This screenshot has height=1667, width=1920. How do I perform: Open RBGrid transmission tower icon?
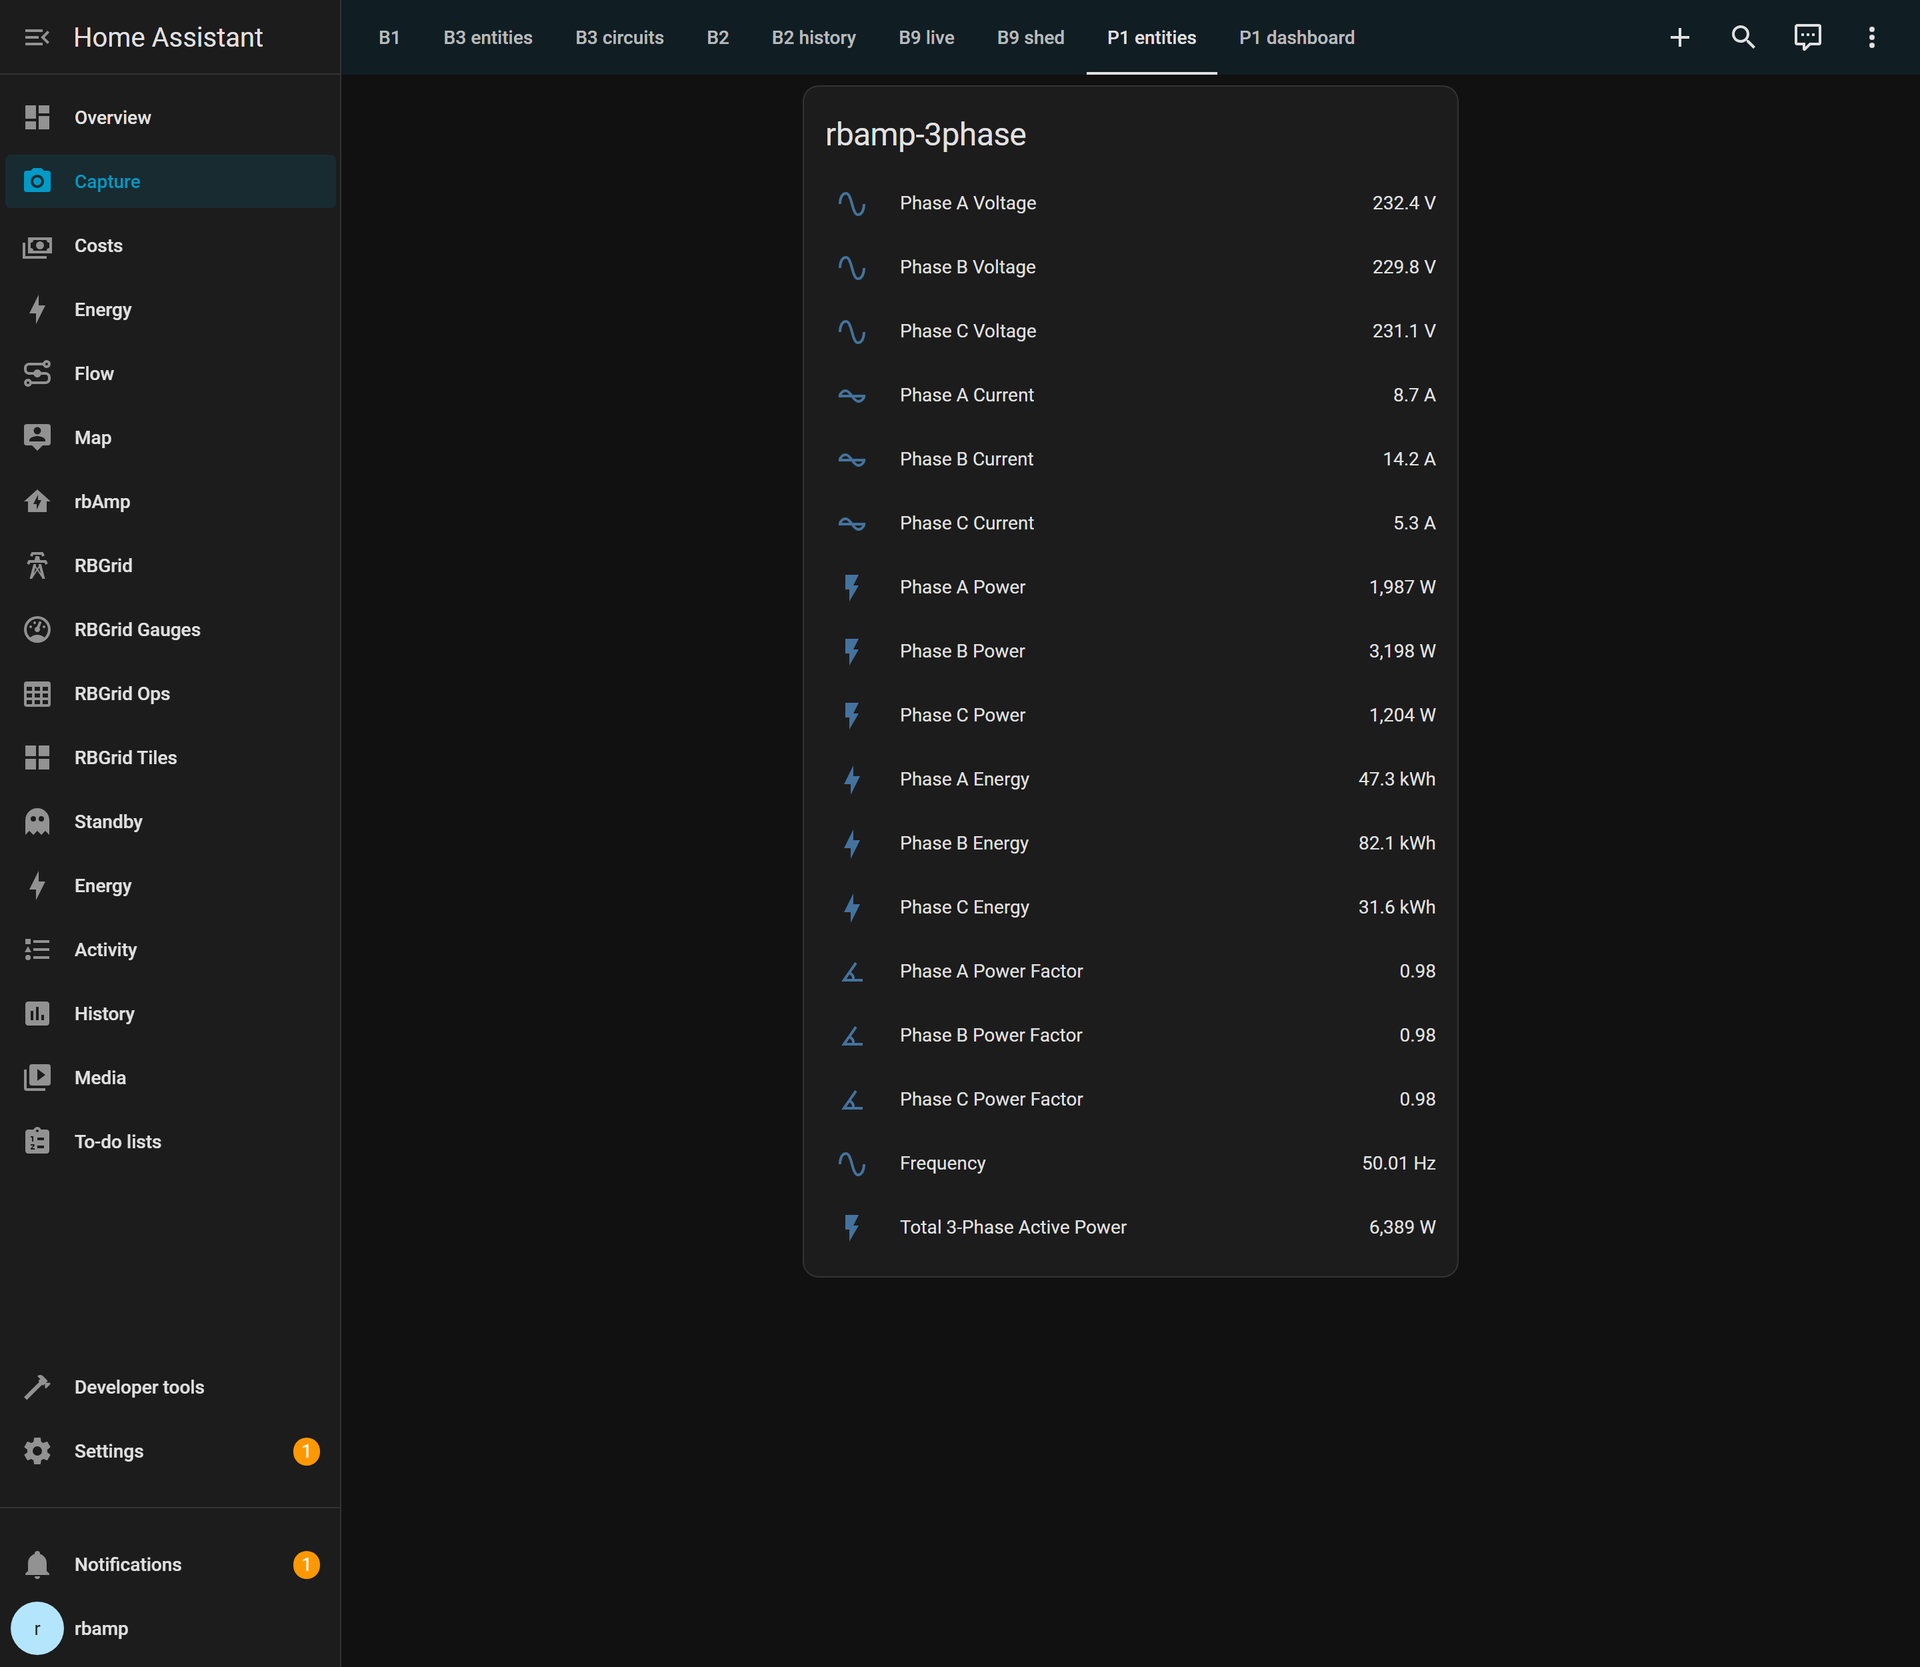(x=37, y=565)
